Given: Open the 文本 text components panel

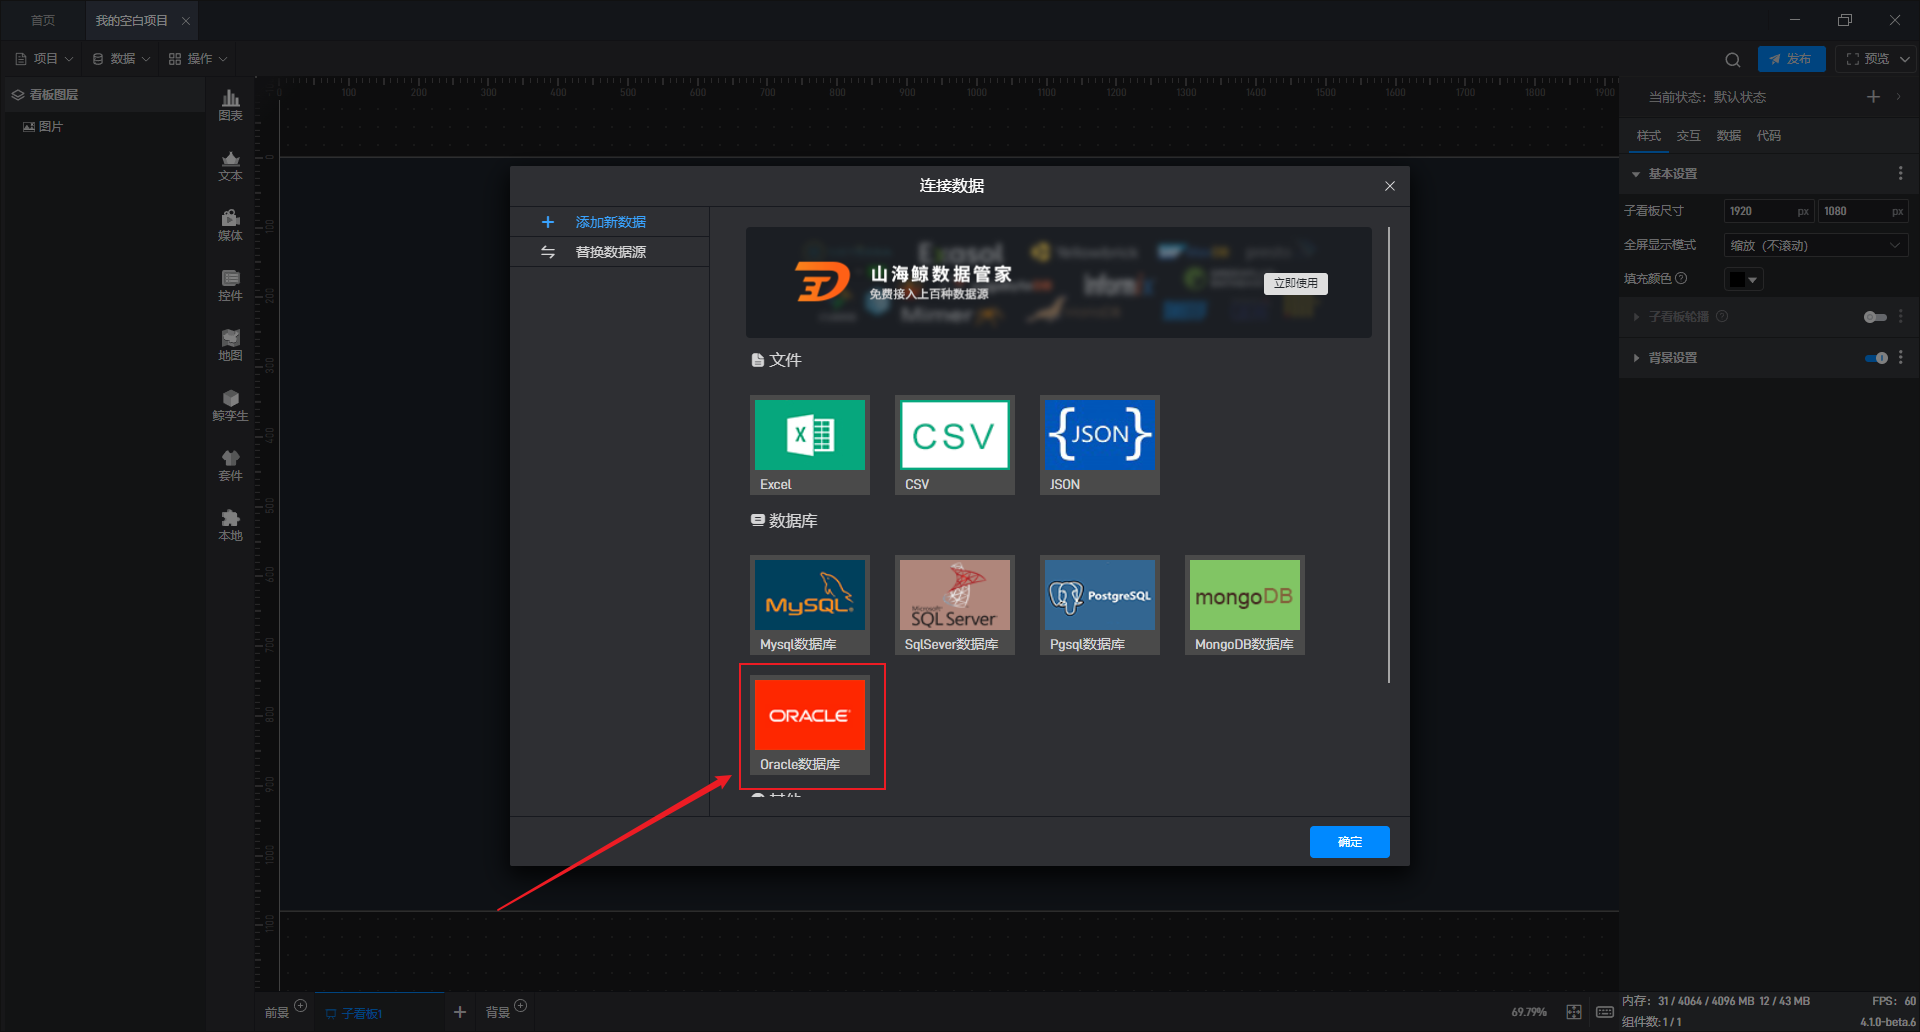Looking at the screenshot, I should pos(230,166).
